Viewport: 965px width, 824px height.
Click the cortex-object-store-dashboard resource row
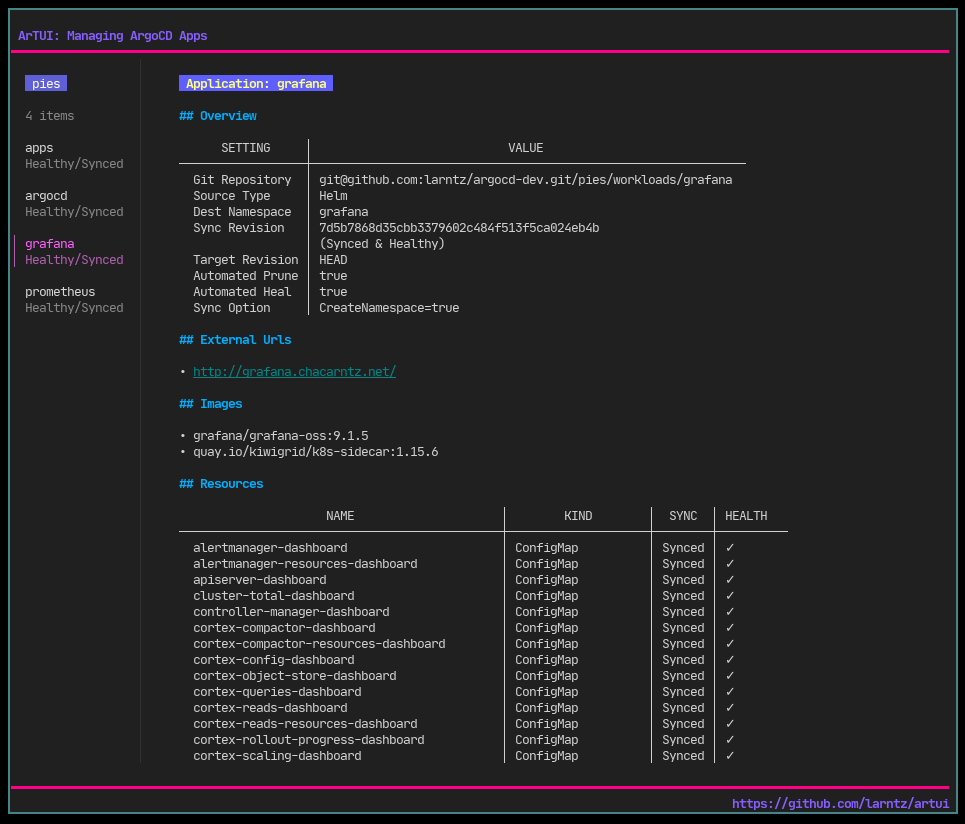click(x=483, y=676)
